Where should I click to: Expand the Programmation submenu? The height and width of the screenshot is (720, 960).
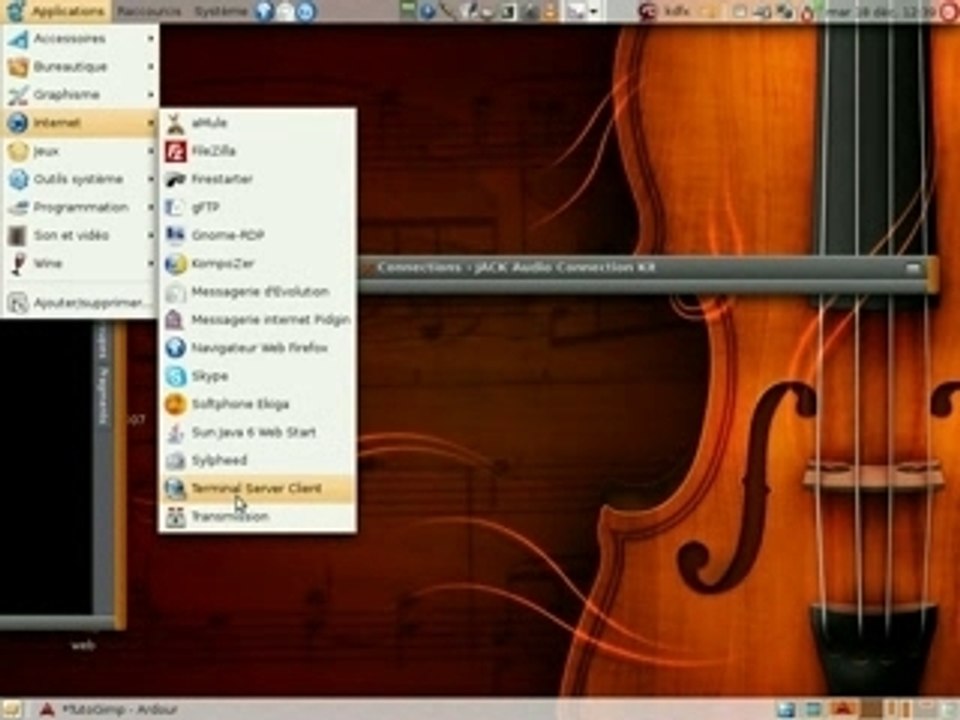tap(80, 208)
